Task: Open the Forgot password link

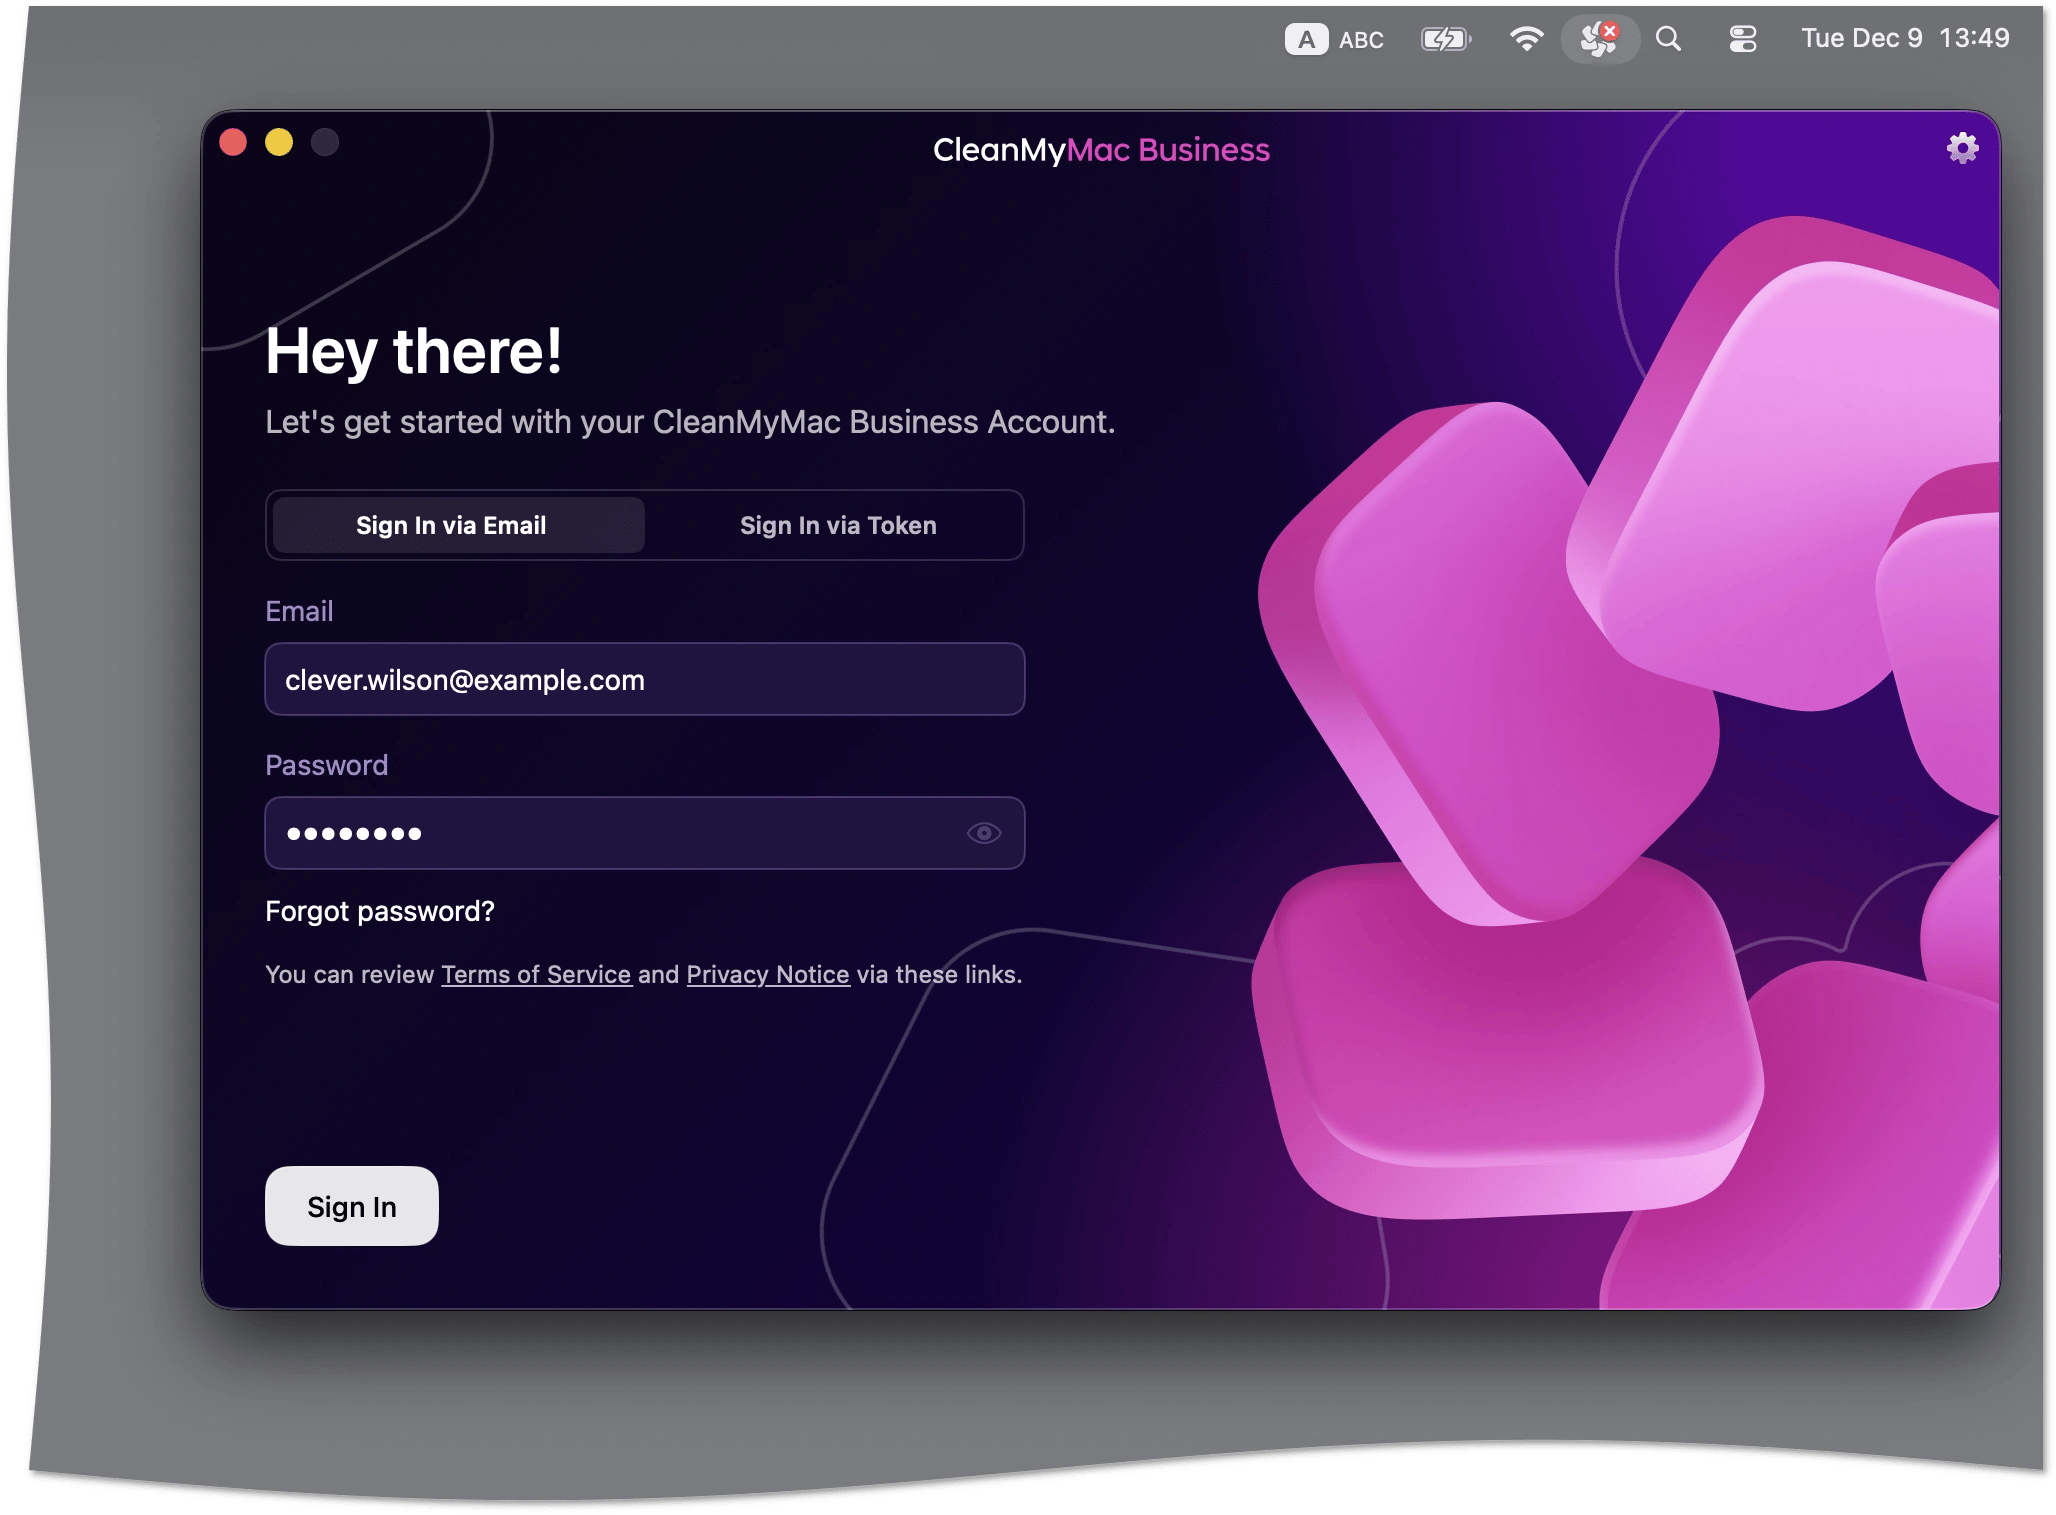Action: (x=380, y=911)
